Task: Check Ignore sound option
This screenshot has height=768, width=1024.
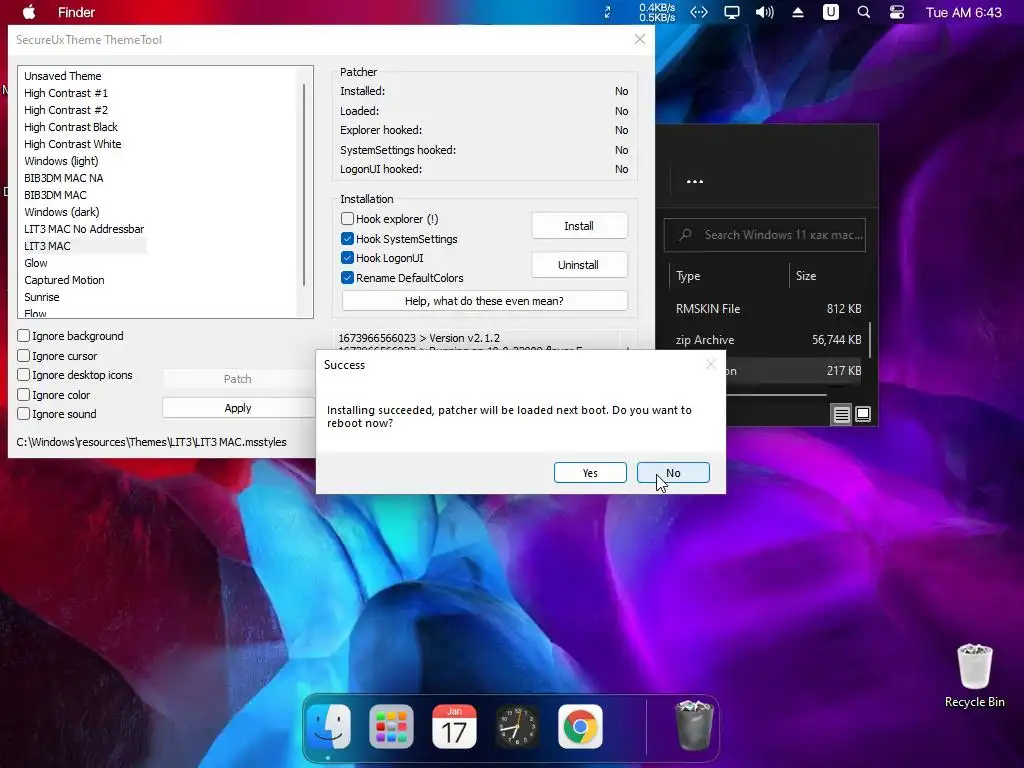Action: click(x=24, y=414)
